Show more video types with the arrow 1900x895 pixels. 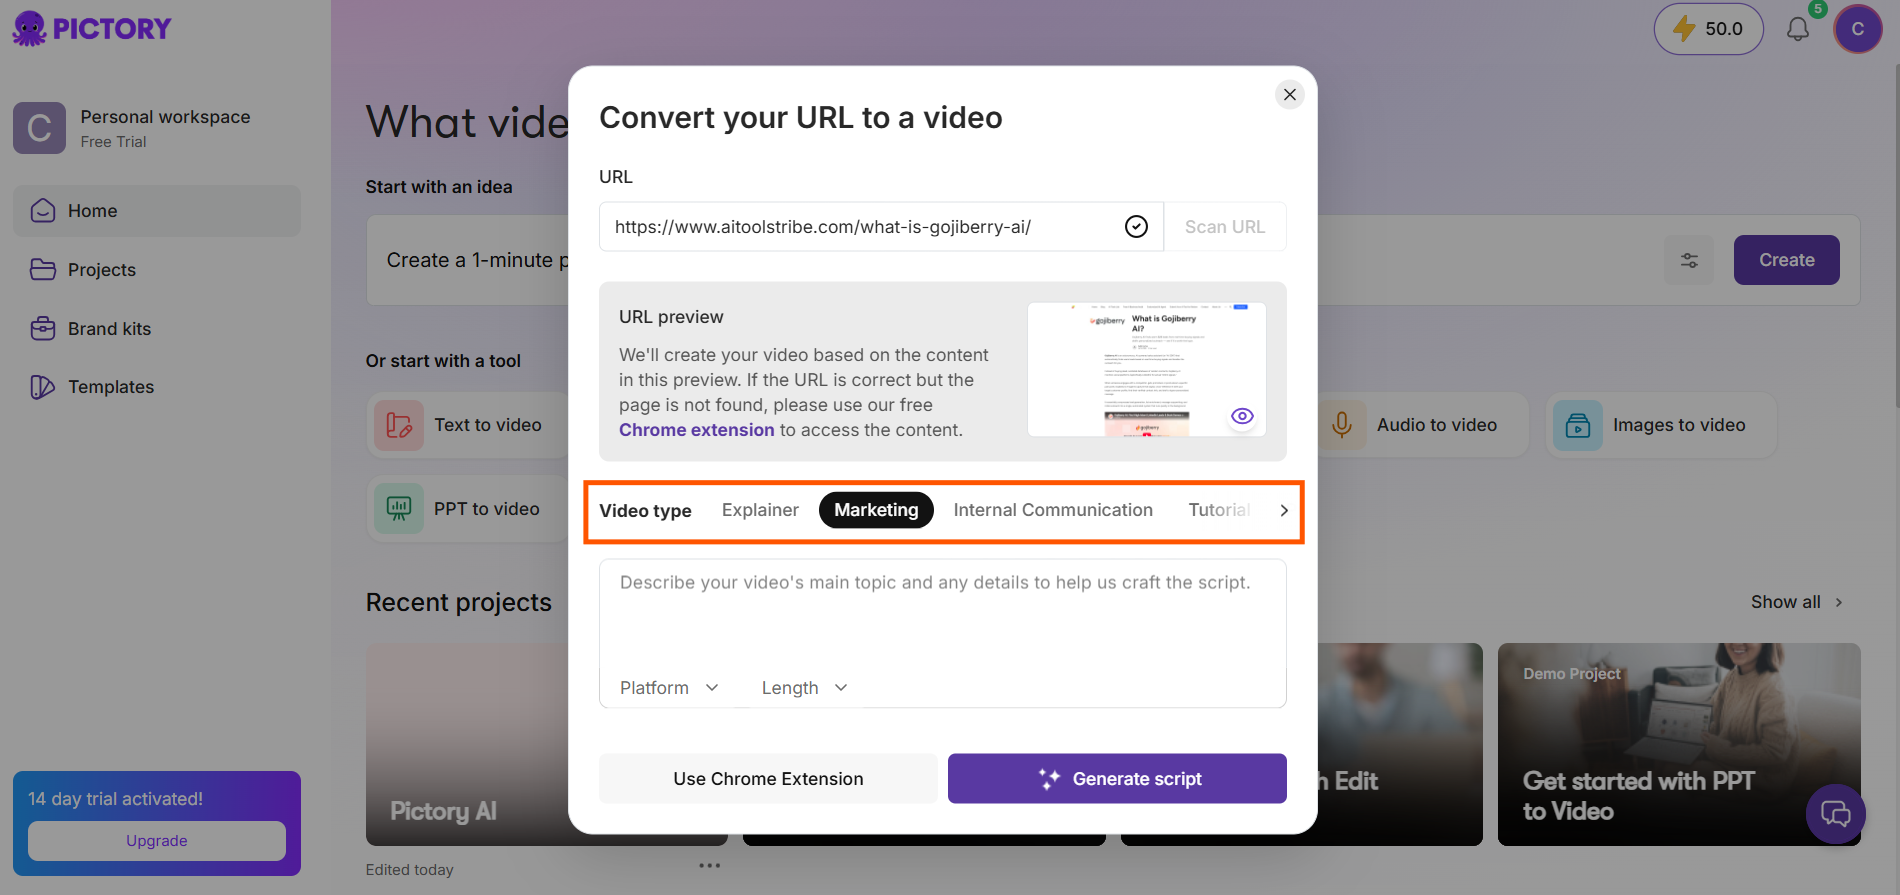[1284, 511]
